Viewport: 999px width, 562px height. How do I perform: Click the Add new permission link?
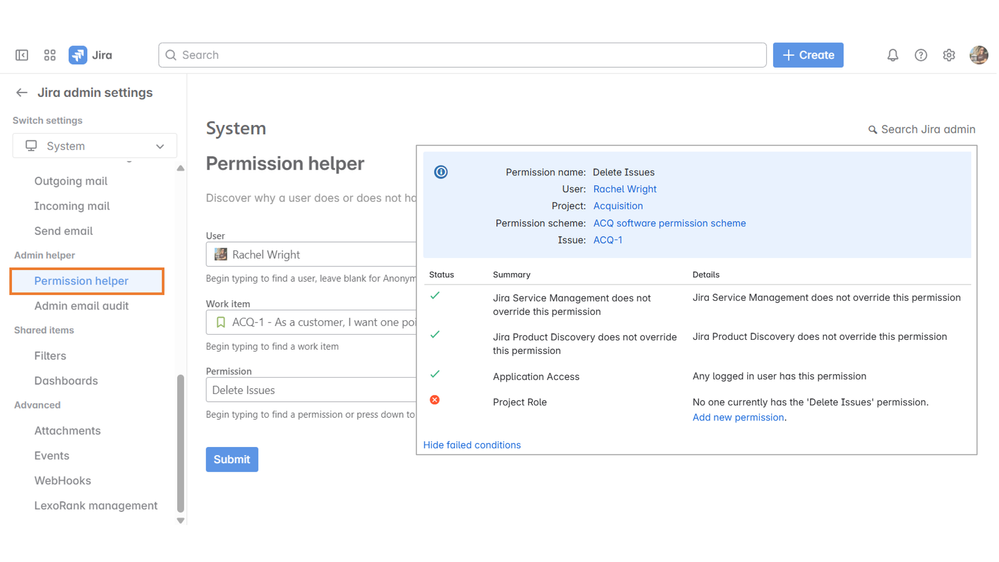[x=738, y=417]
